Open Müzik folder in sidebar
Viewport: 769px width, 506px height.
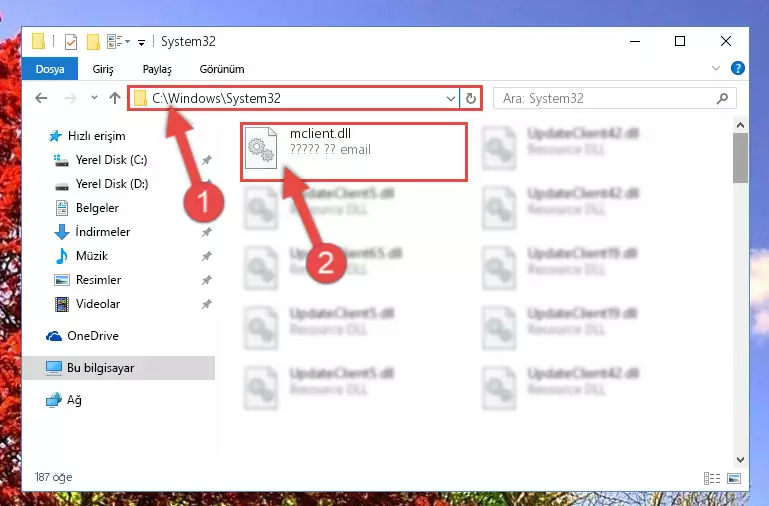pyautogui.click(x=92, y=256)
